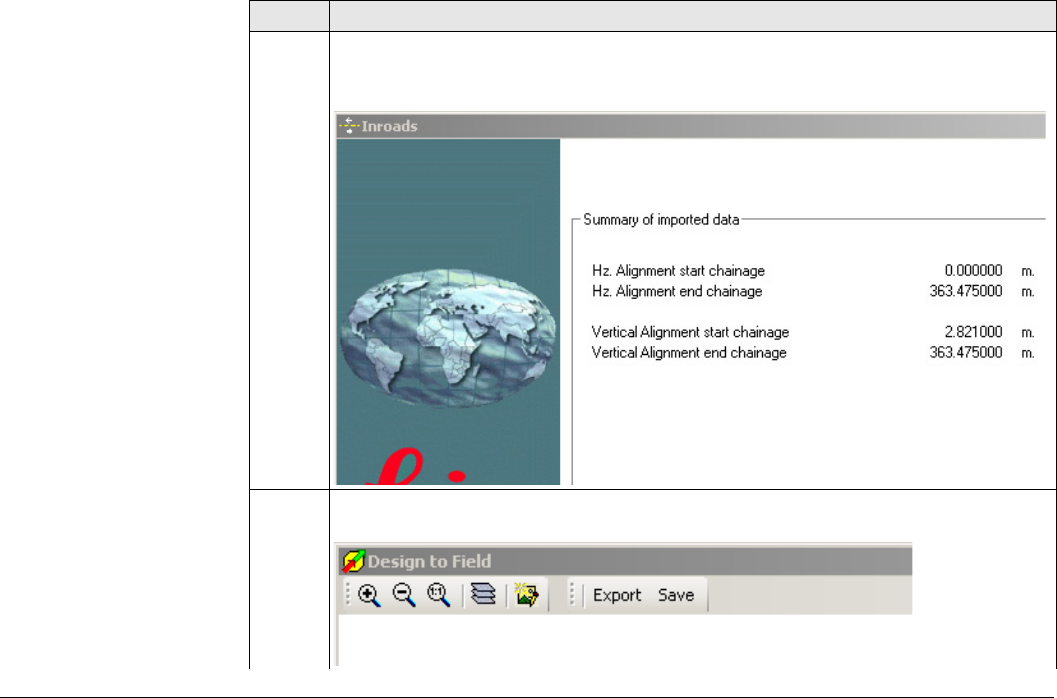Click Save in Design to Field toolbar
Image resolution: width=1057 pixels, height=698 pixels.
[x=676, y=595]
